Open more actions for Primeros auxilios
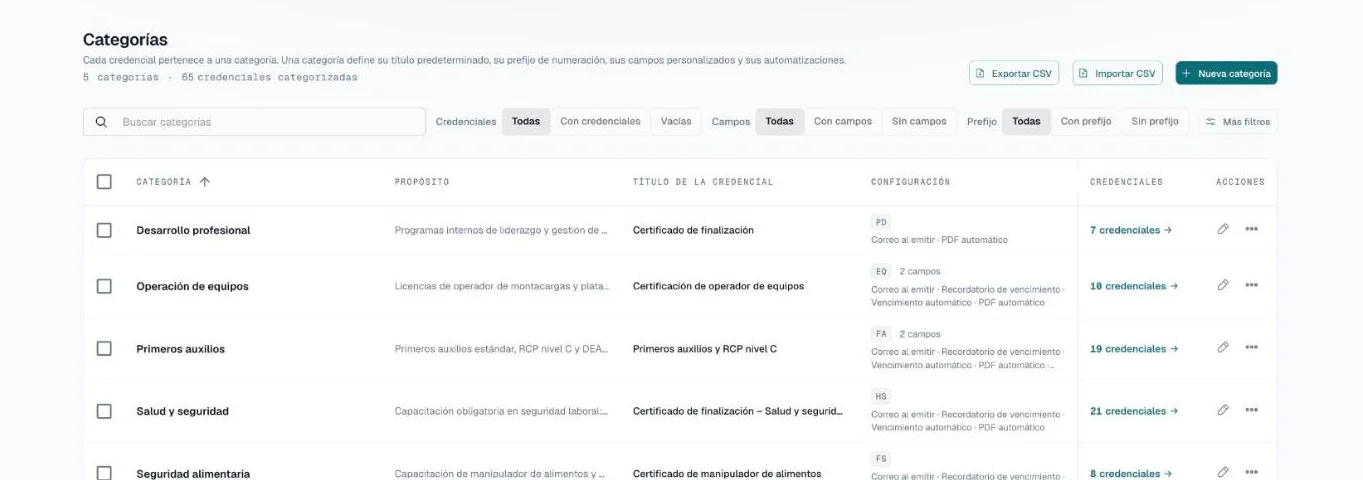1363x480 pixels. click(1251, 347)
